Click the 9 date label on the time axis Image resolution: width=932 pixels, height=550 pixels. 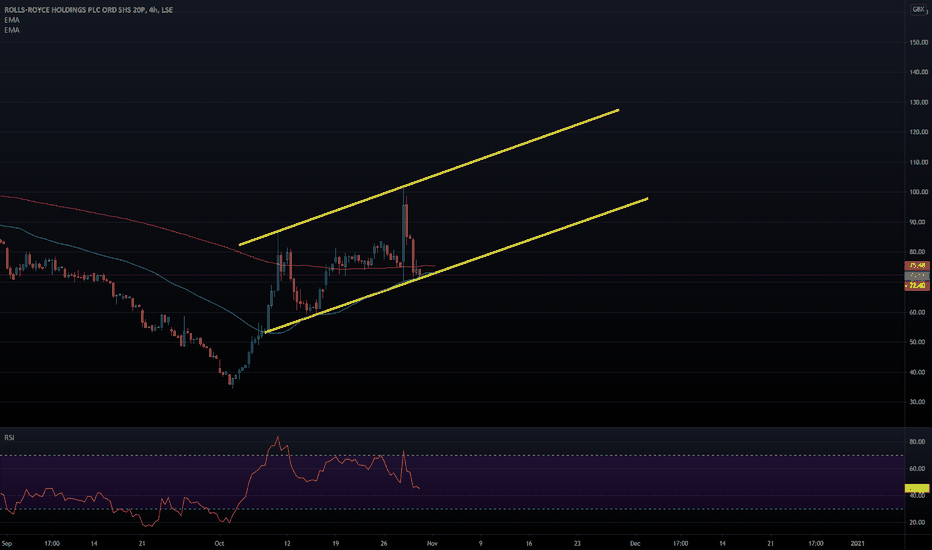480,543
